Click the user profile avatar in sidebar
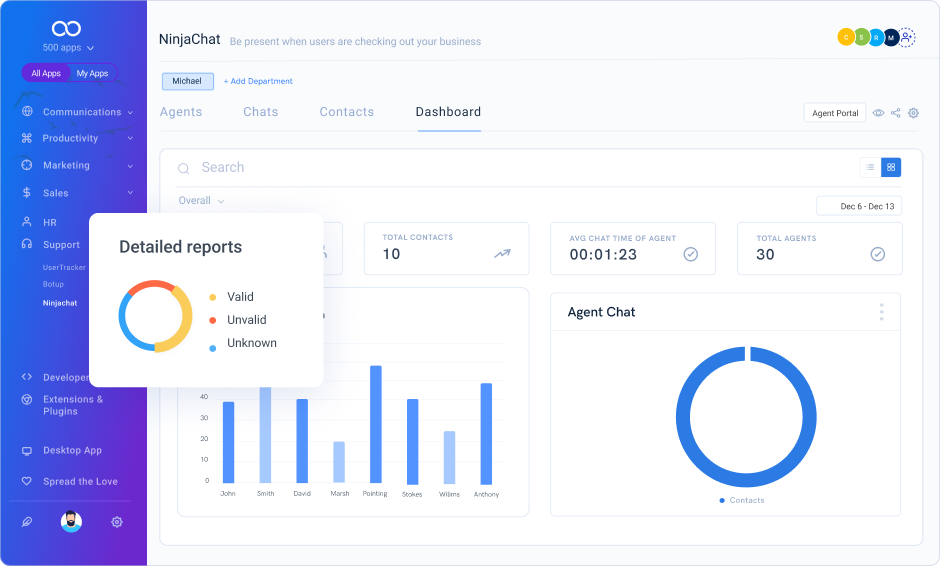940x566 pixels. [x=71, y=522]
